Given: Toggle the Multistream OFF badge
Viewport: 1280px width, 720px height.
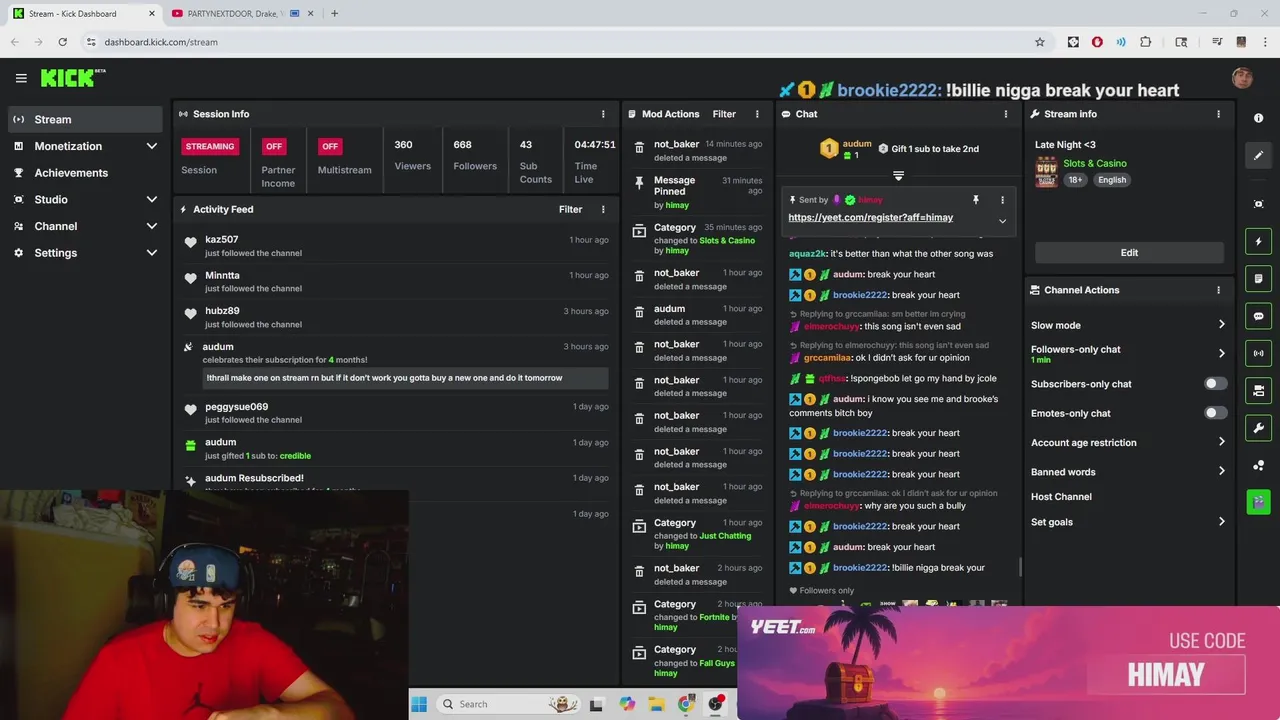Looking at the screenshot, I should [x=330, y=146].
